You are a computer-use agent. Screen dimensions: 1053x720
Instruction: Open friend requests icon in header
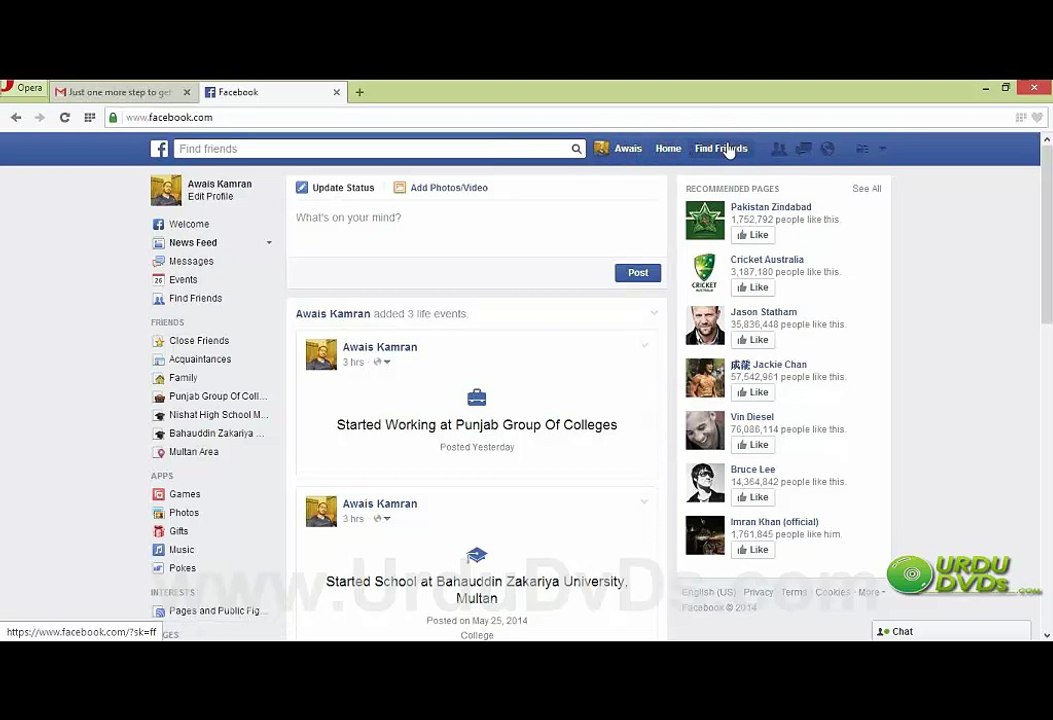(779, 148)
